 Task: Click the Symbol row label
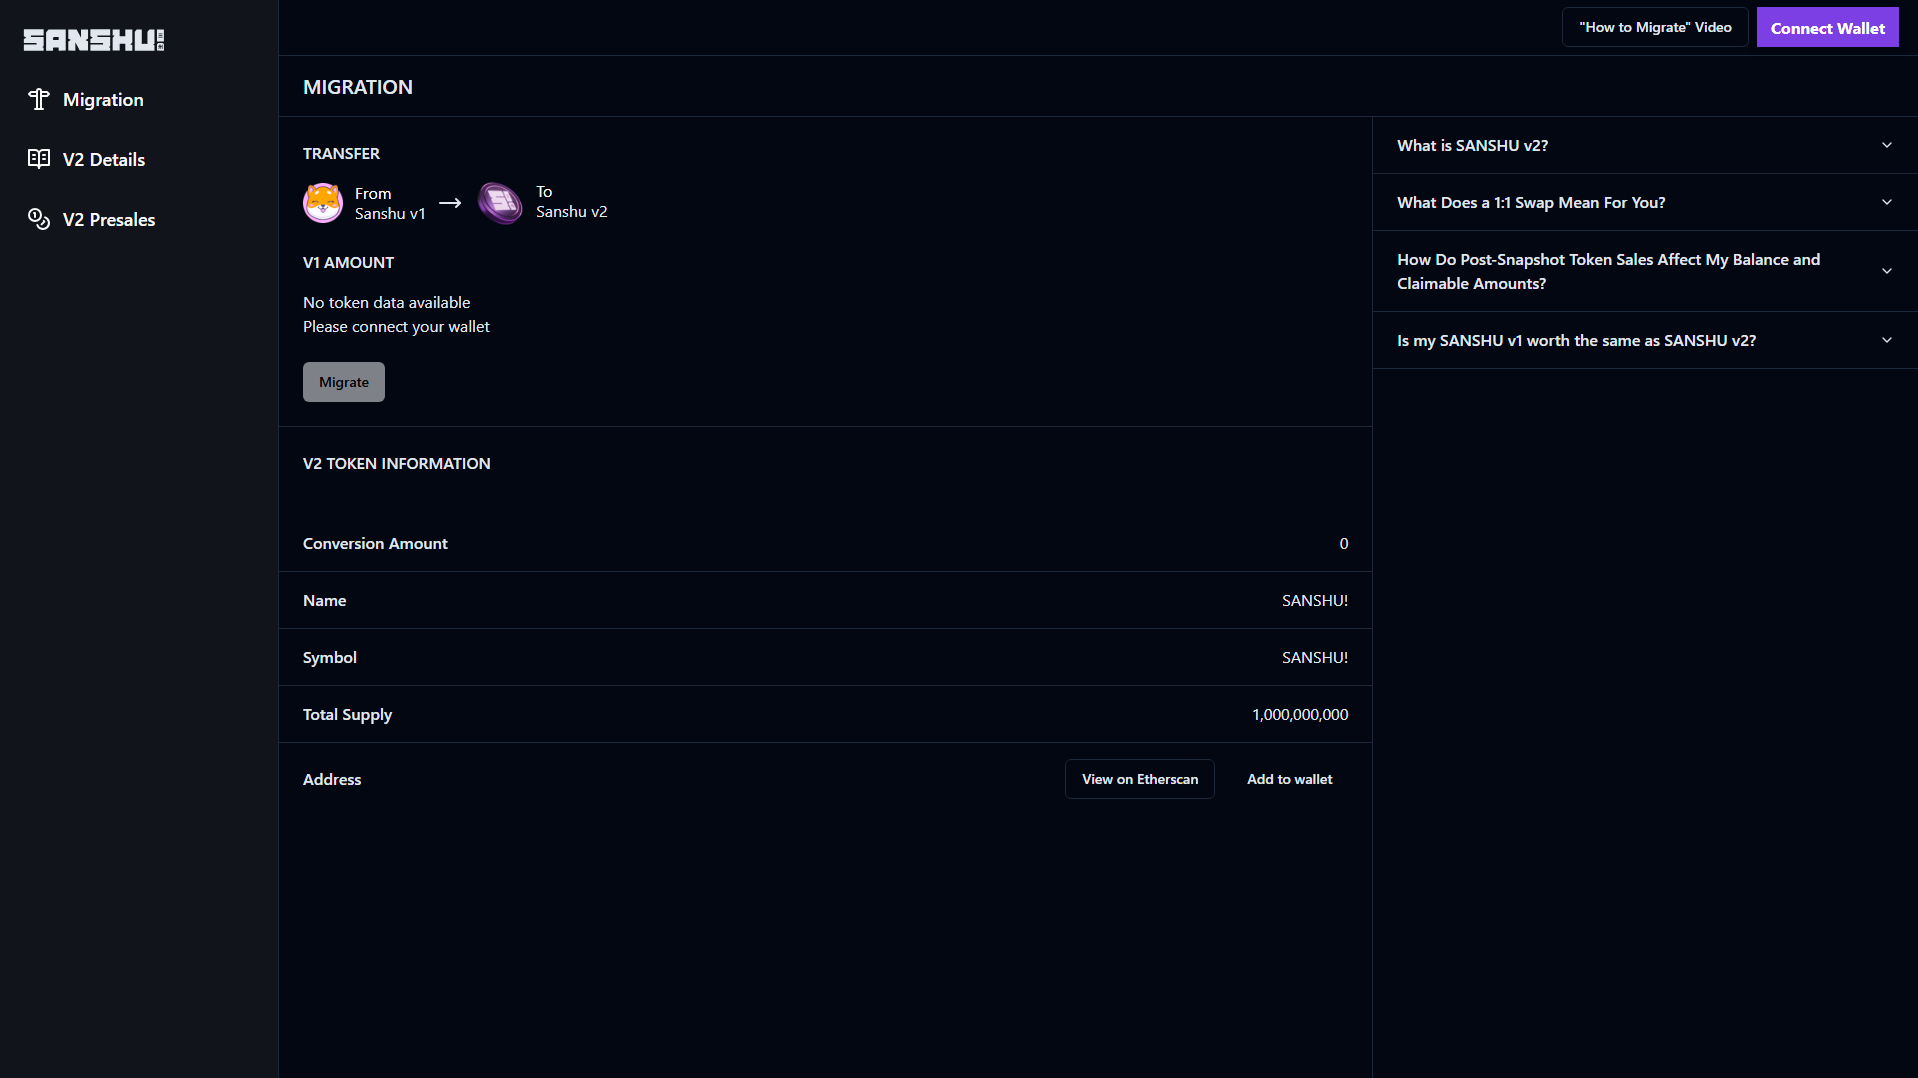[x=329, y=657]
